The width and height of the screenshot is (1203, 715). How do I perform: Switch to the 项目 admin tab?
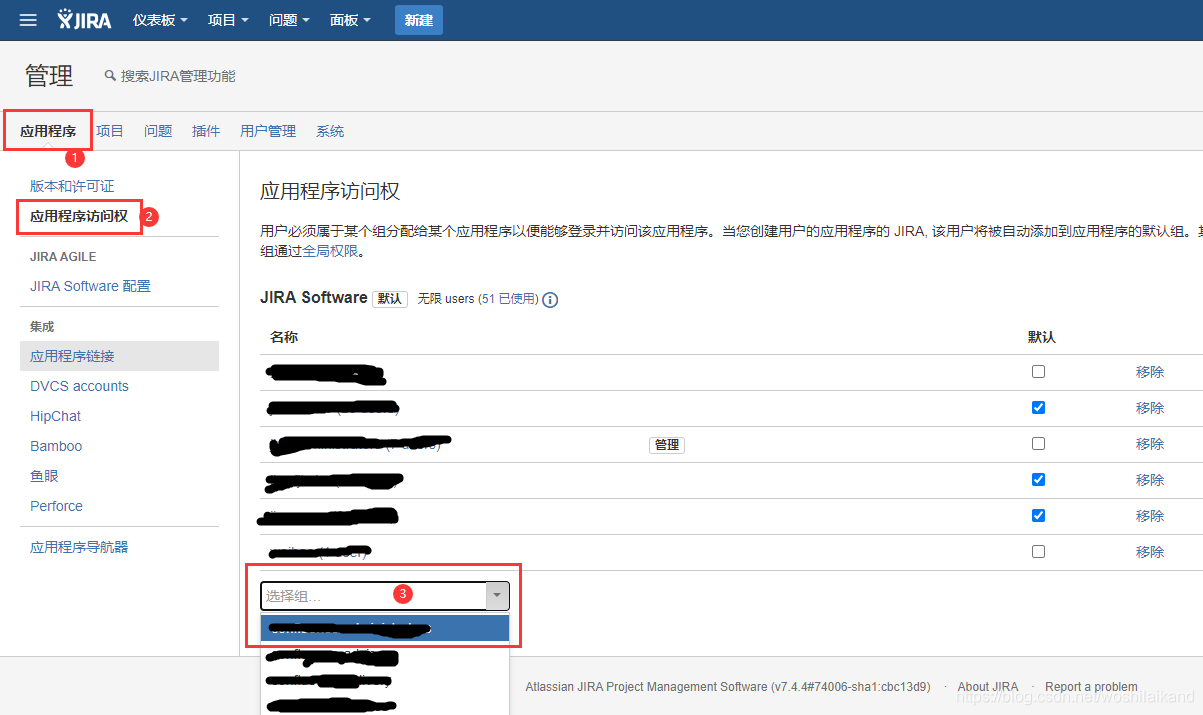110,131
